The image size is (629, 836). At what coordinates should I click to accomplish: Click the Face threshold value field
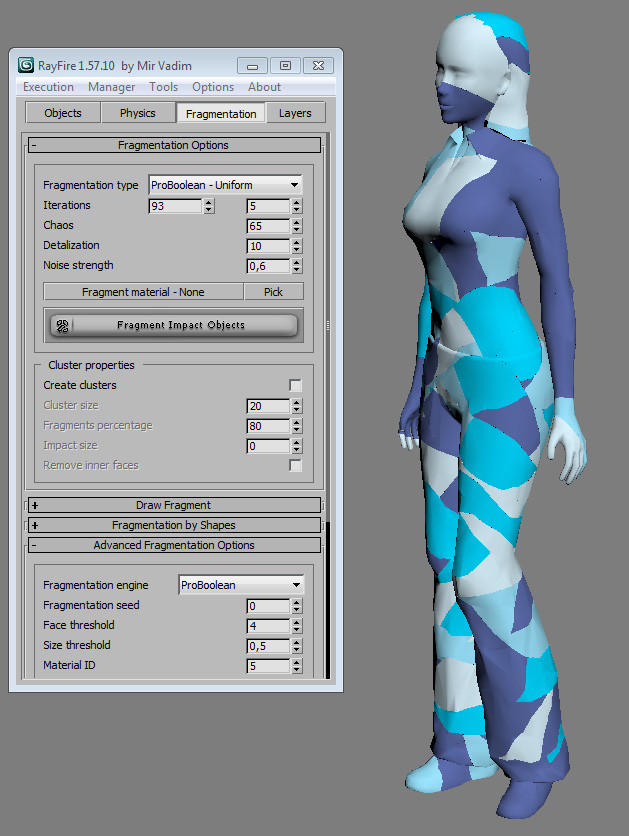click(268, 626)
